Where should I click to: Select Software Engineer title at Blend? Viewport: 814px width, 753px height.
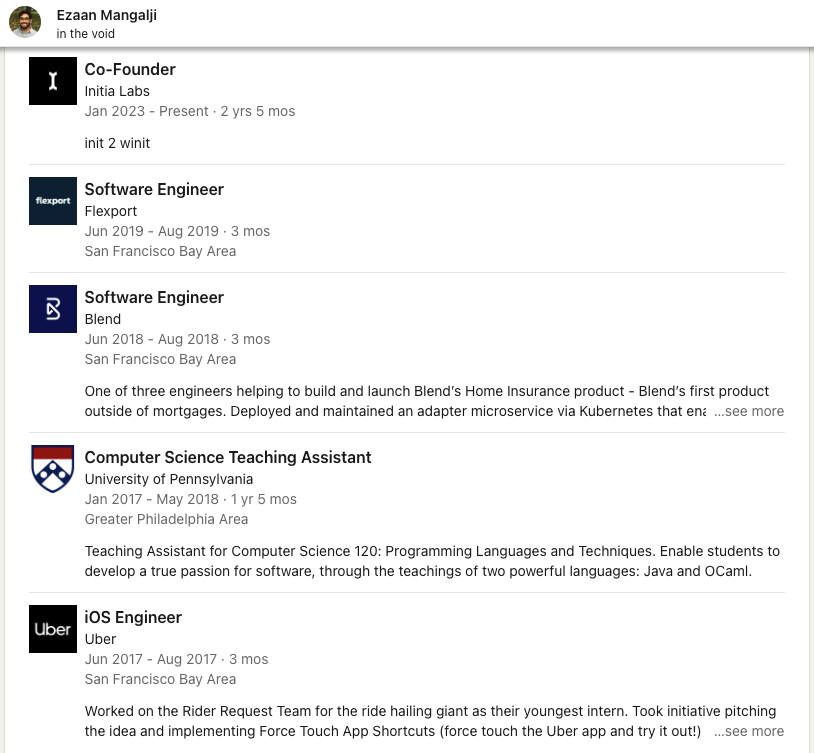point(154,298)
